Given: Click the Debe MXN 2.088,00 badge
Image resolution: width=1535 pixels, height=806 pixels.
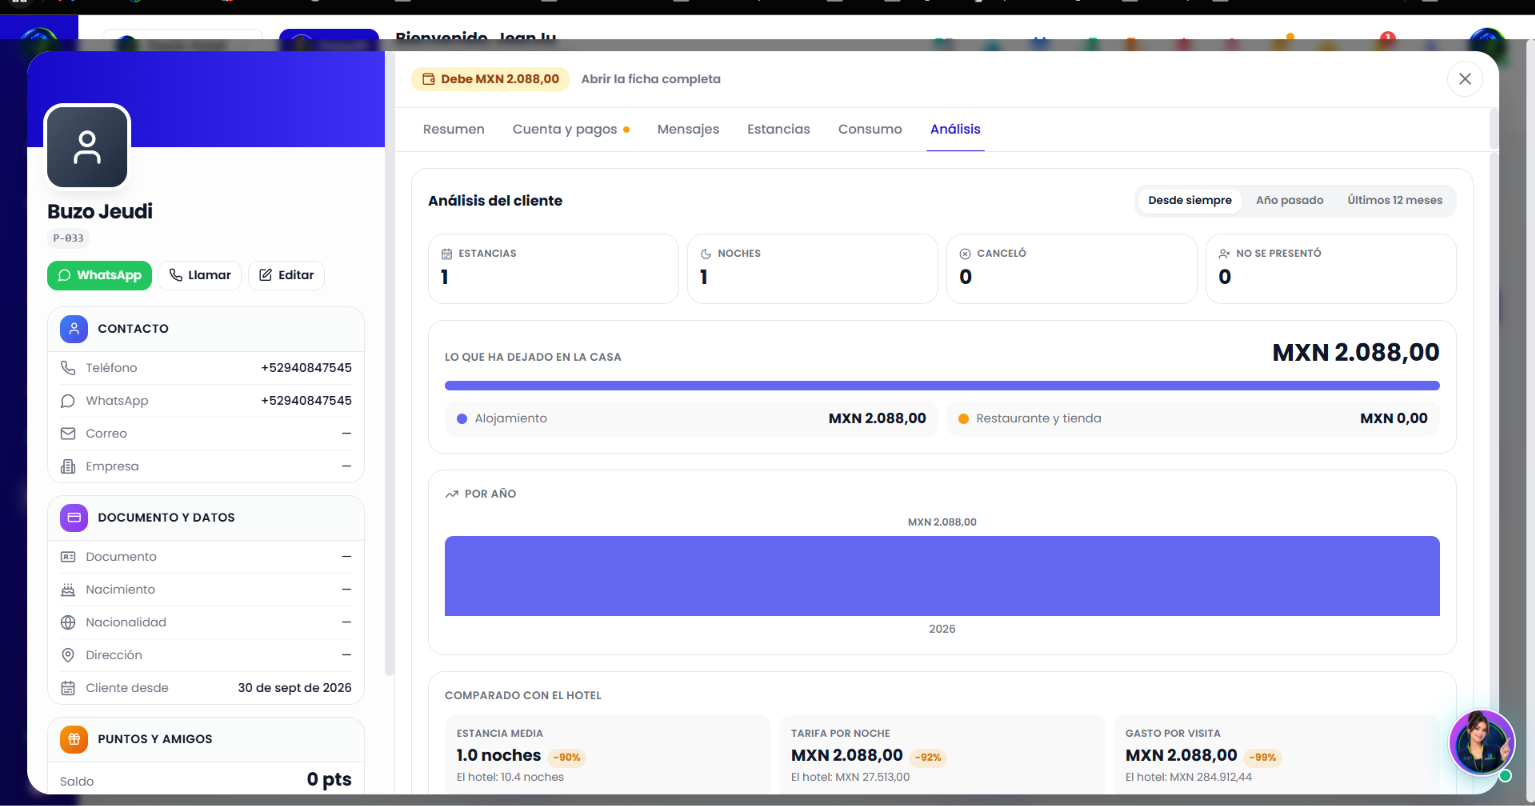Looking at the screenshot, I should (490, 79).
